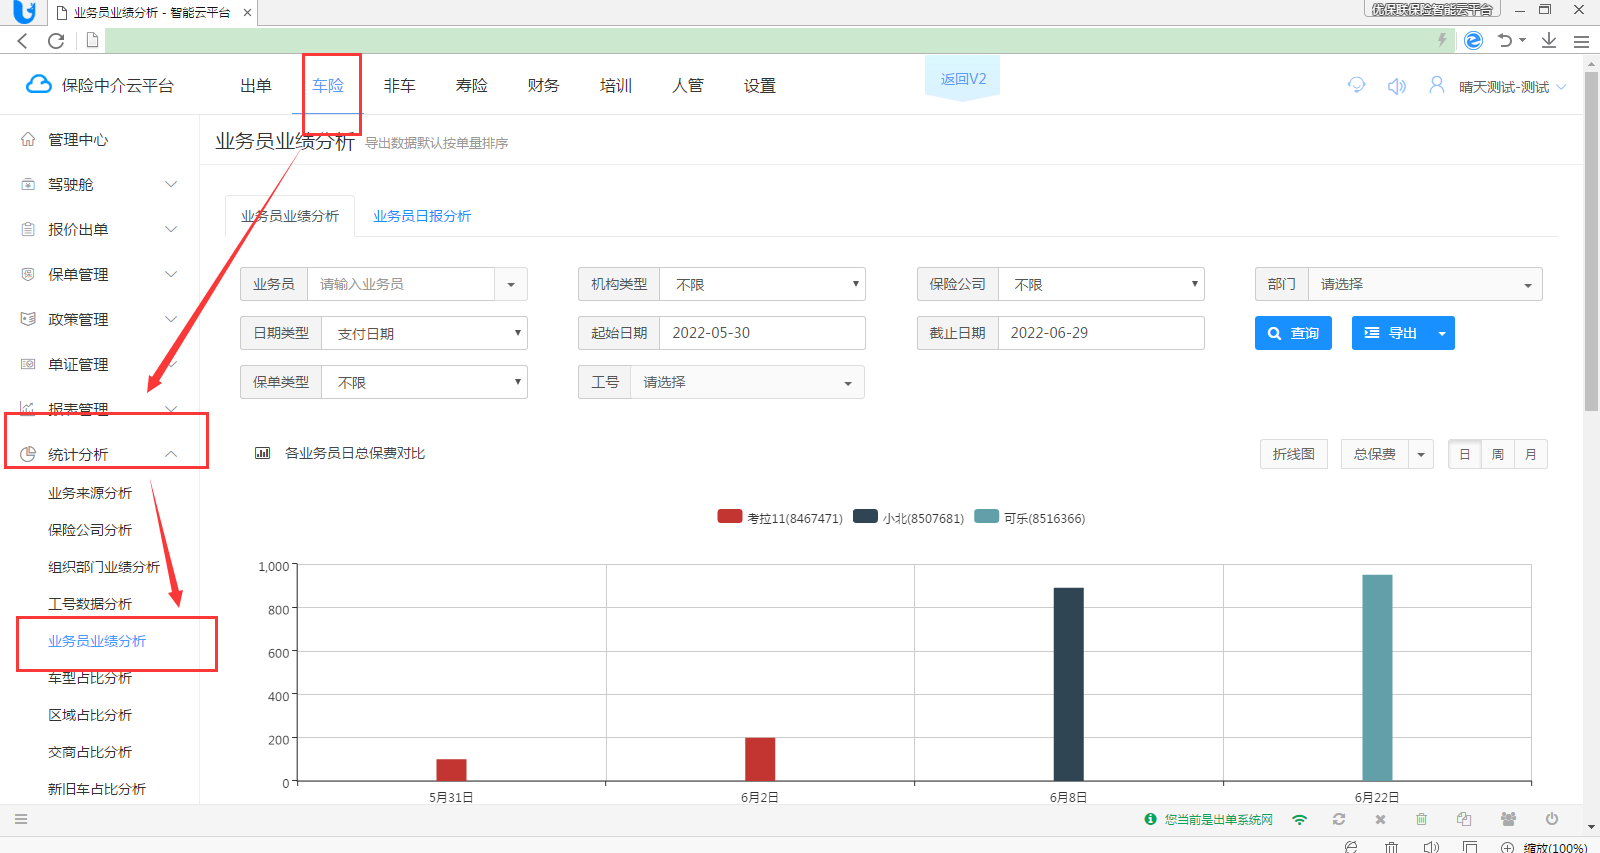This screenshot has width=1600, height=853.
Task: Open the 部门 dropdown
Action: pos(1425,284)
